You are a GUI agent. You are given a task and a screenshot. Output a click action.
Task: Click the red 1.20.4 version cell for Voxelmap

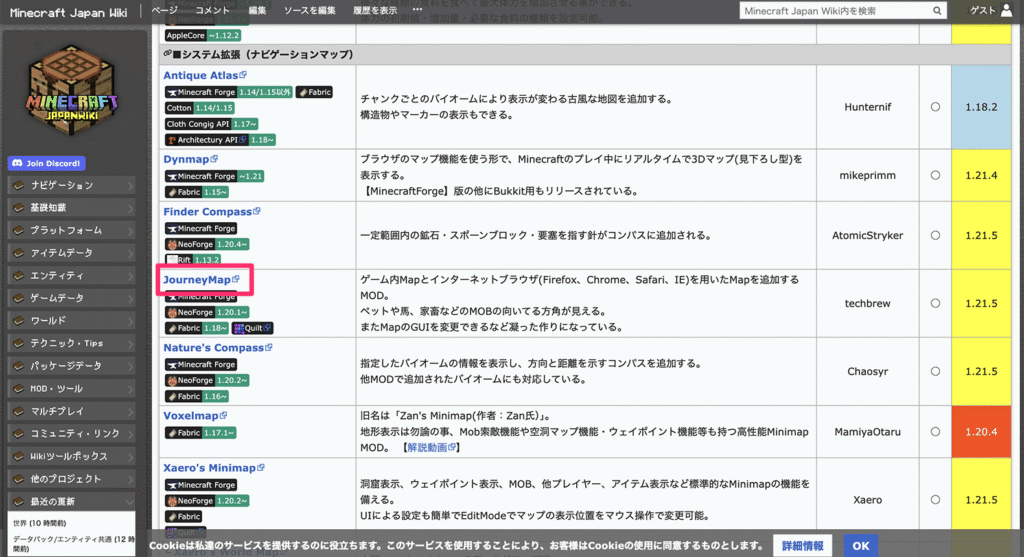coord(982,432)
